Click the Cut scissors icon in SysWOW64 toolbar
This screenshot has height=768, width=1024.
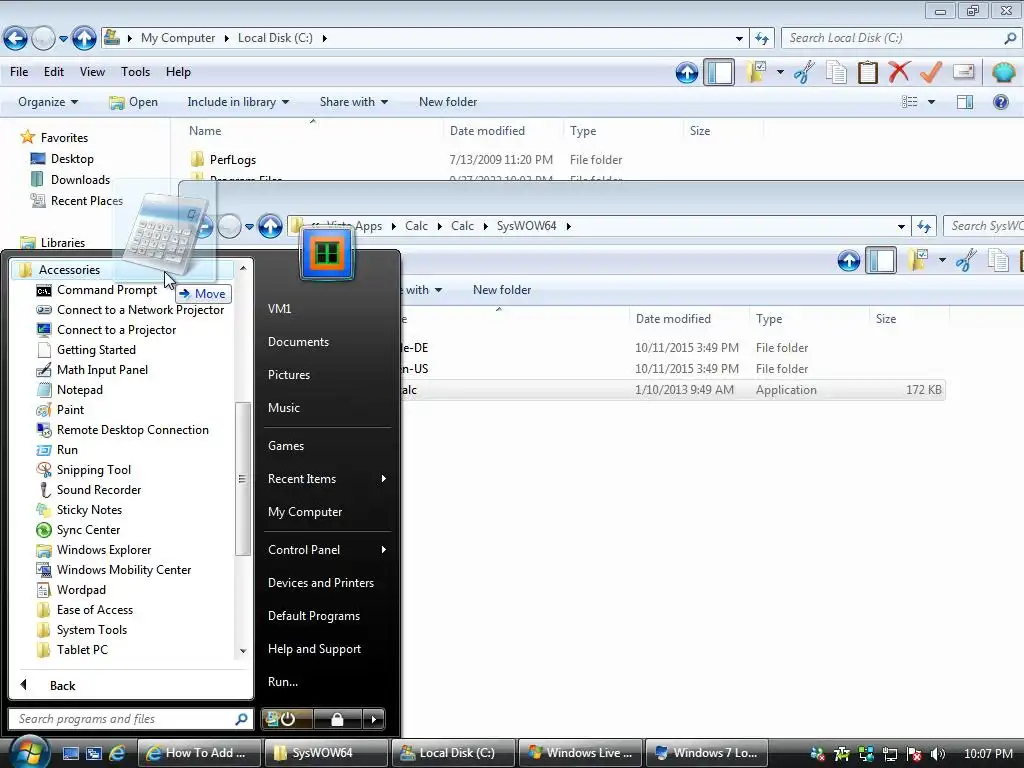pos(966,261)
